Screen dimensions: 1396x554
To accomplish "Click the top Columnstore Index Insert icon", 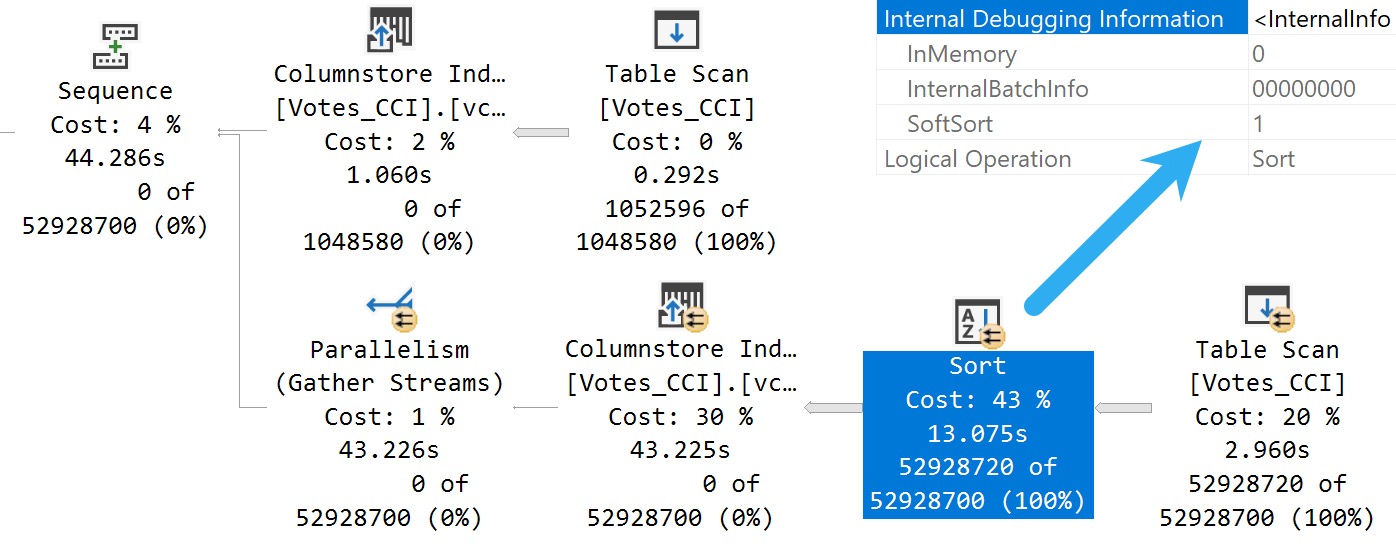I will (390, 30).
